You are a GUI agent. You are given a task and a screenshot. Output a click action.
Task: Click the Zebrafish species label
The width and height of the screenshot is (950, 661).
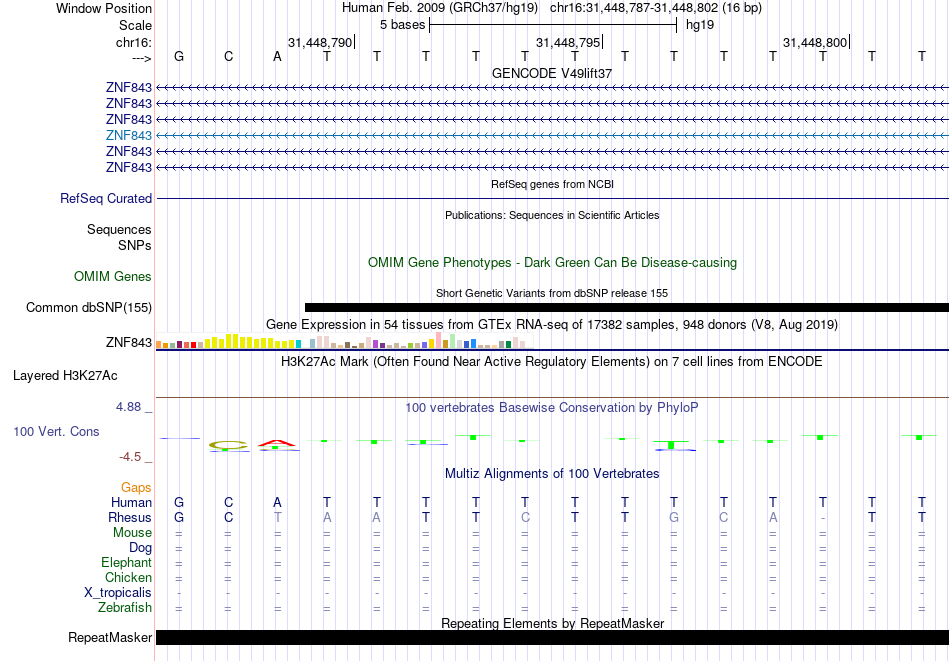pos(125,607)
